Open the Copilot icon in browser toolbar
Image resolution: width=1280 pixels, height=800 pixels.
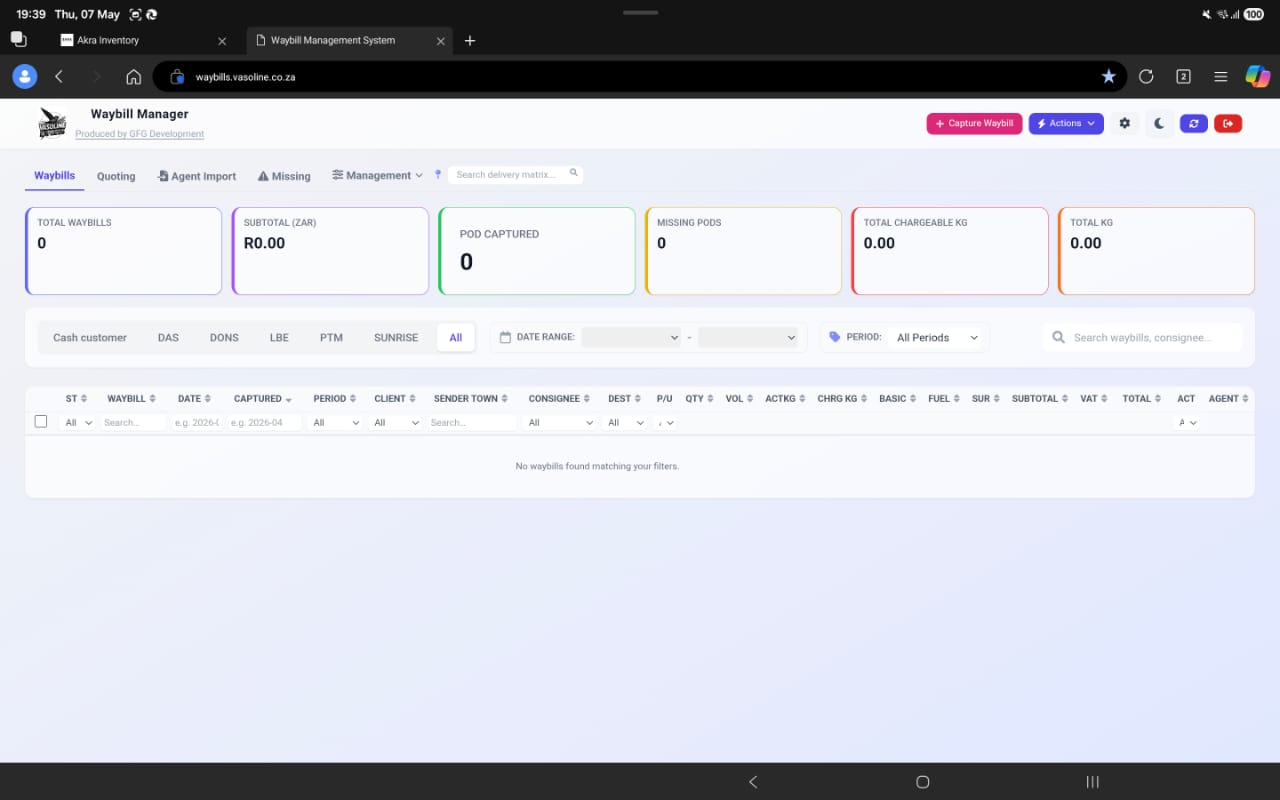[1257, 76]
